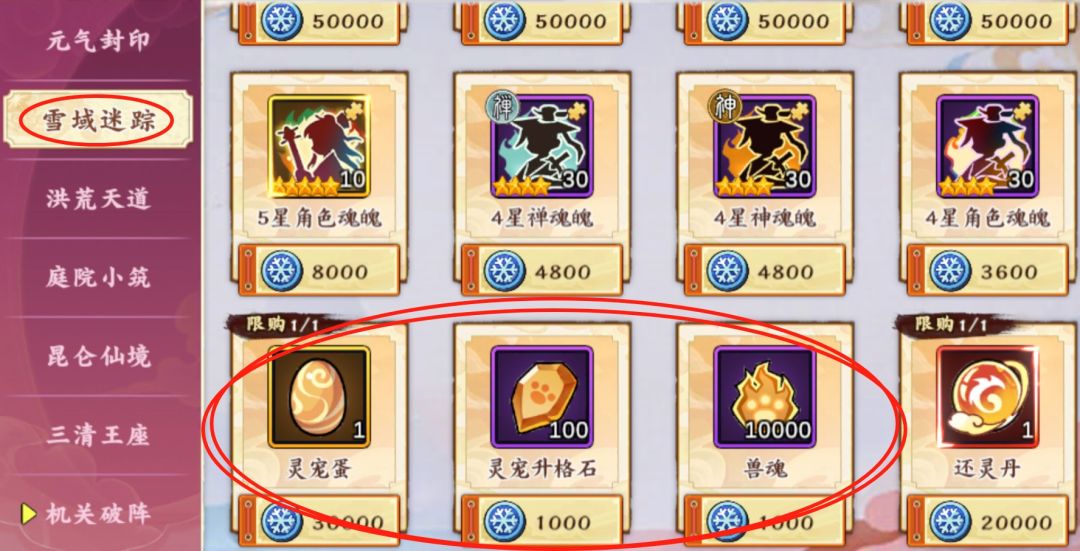
Task: Choose the 4星角色魂魄 shard icon
Action: click(987, 146)
